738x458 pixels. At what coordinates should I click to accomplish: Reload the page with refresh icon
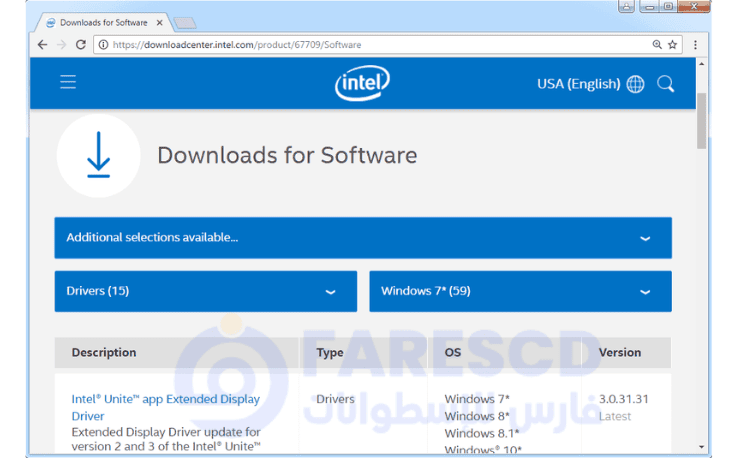[81, 45]
